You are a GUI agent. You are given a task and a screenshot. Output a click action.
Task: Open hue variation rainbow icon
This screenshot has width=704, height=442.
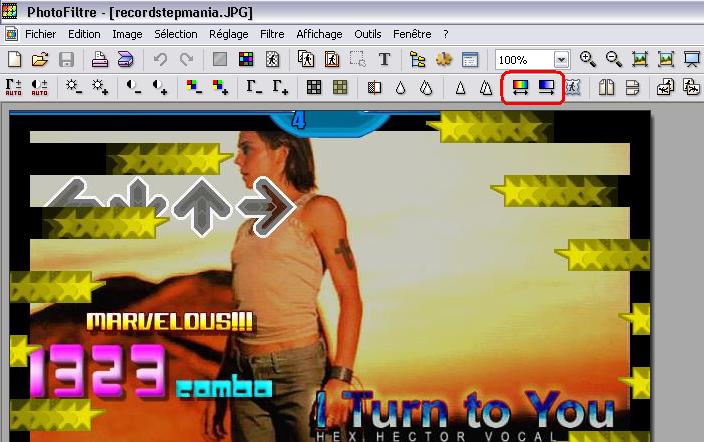coord(520,87)
